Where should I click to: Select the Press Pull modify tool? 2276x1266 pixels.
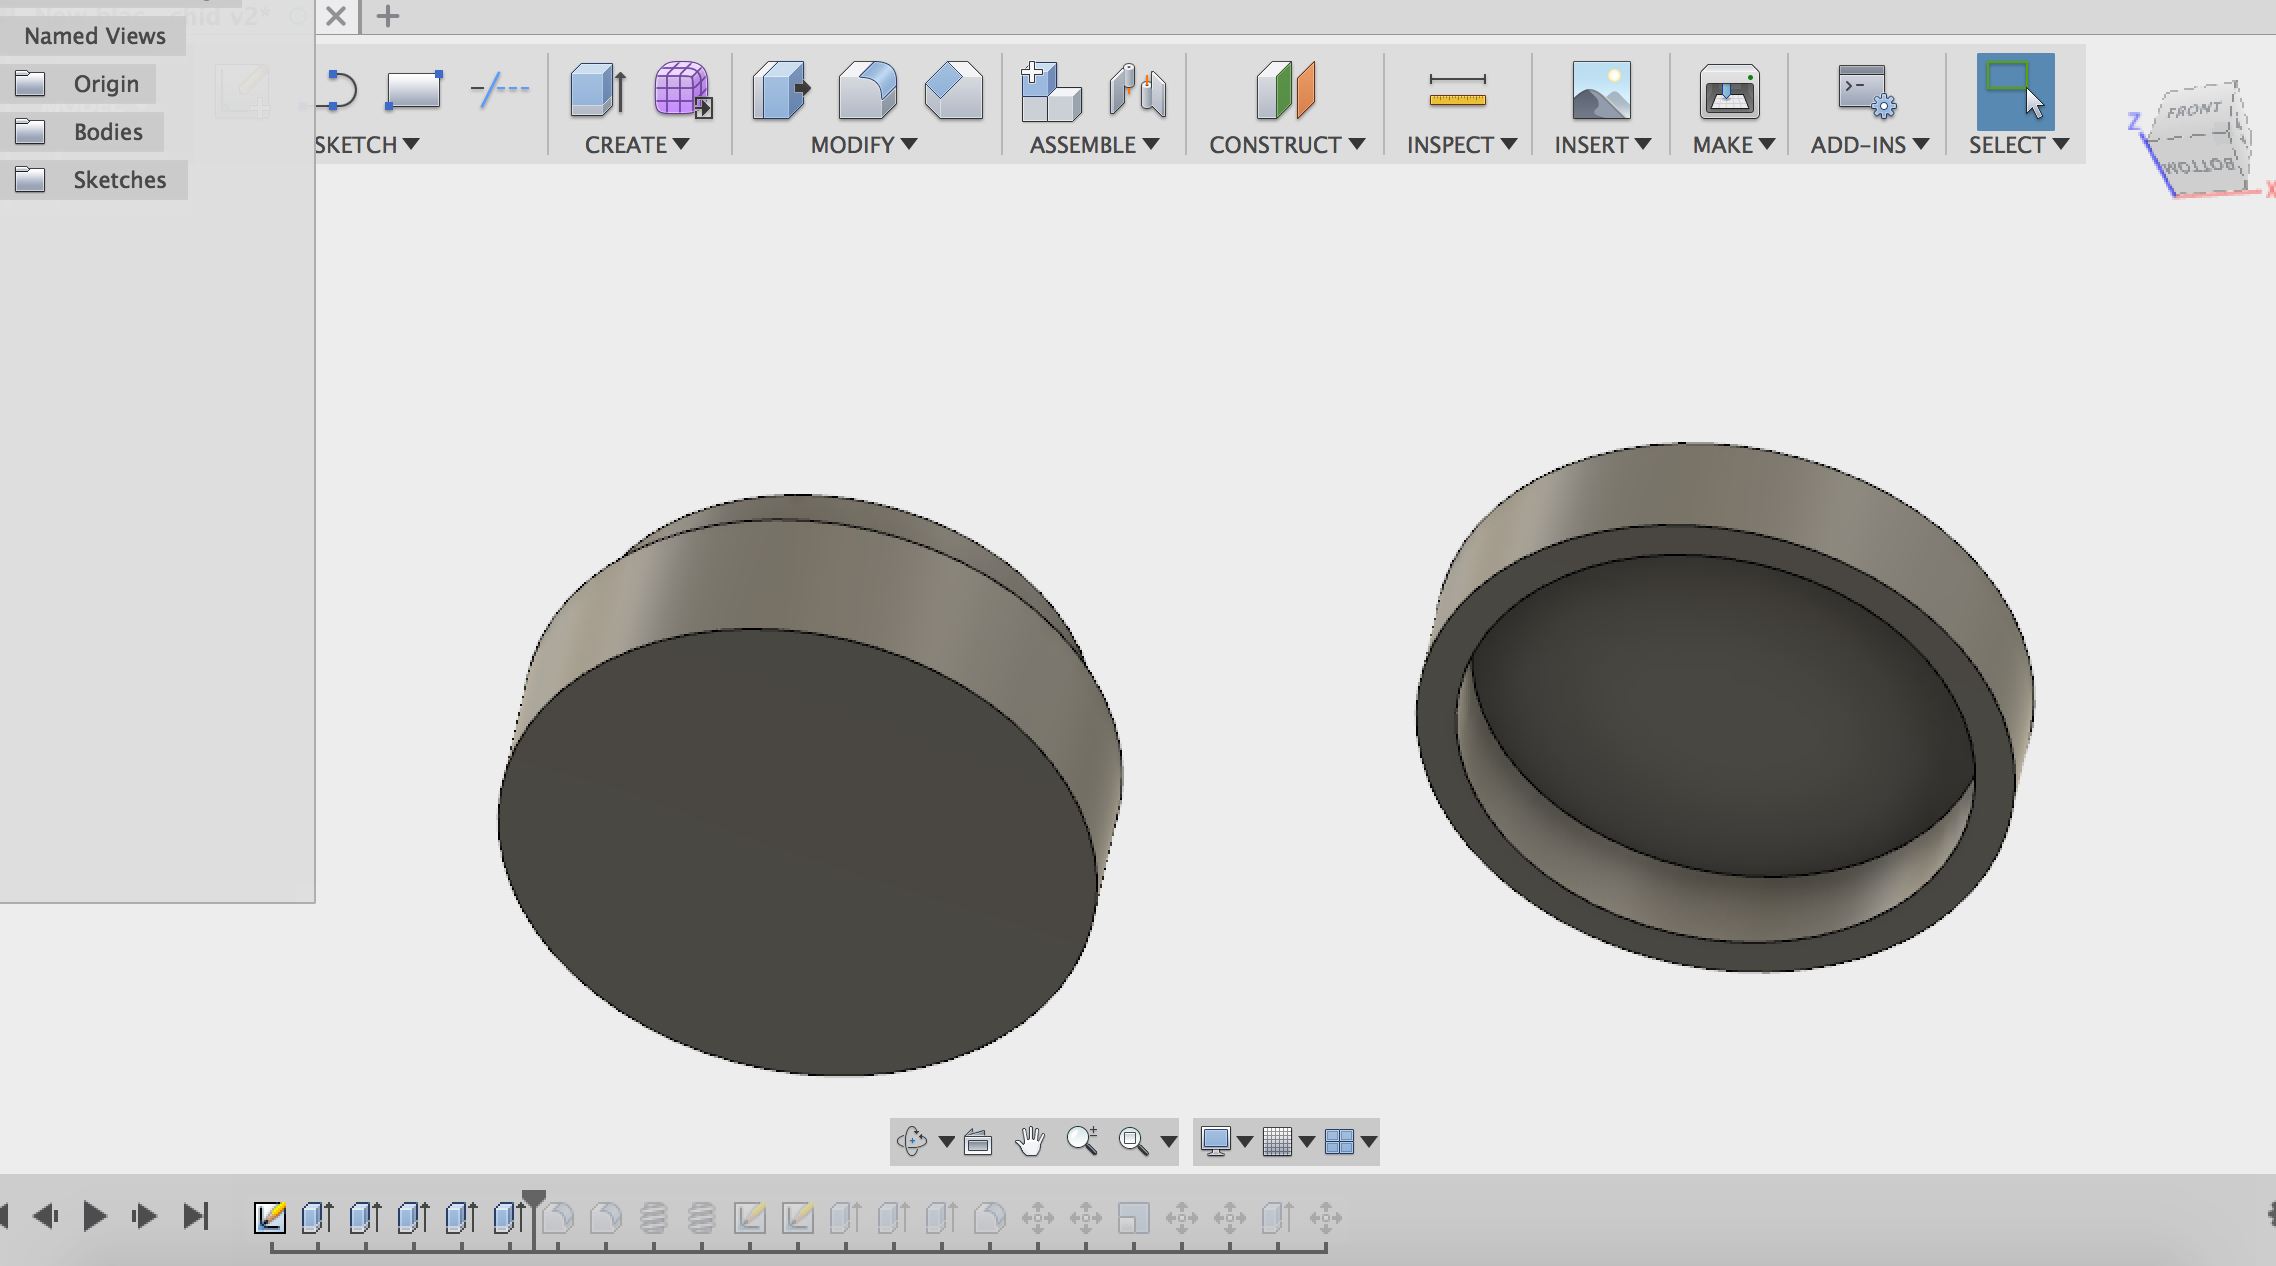click(x=781, y=91)
